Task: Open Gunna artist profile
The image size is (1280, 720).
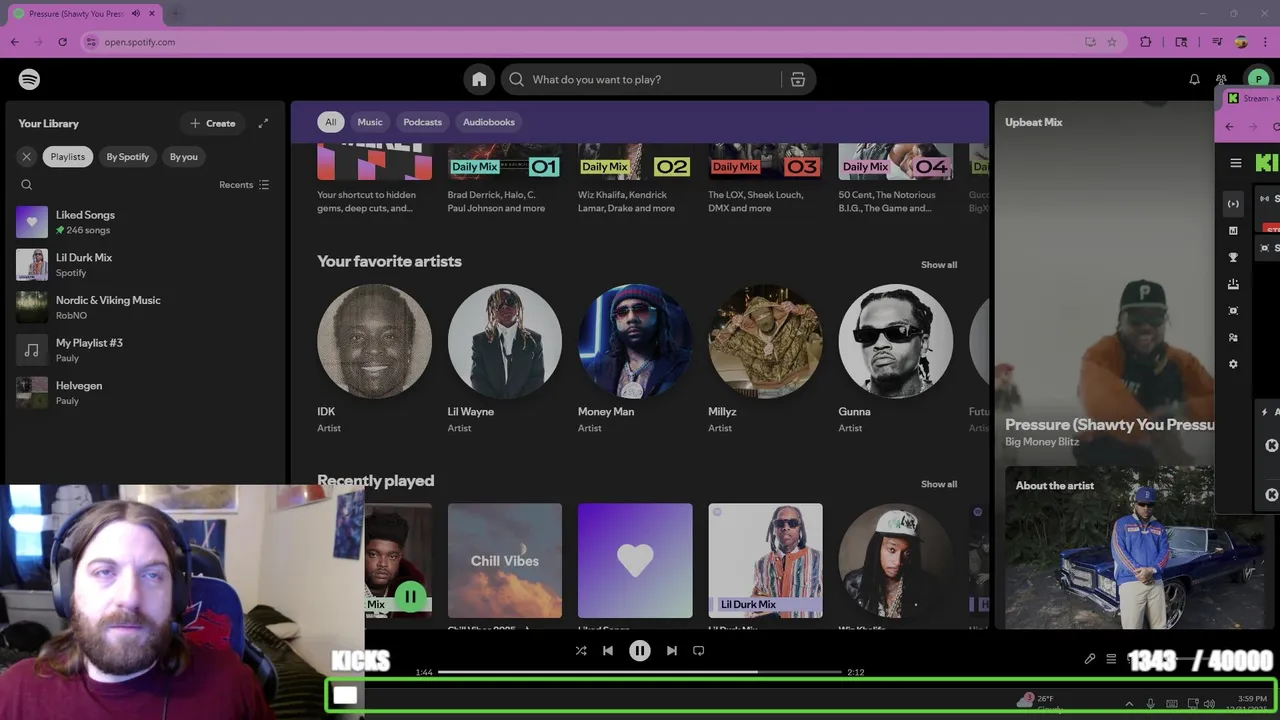Action: (x=895, y=359)
